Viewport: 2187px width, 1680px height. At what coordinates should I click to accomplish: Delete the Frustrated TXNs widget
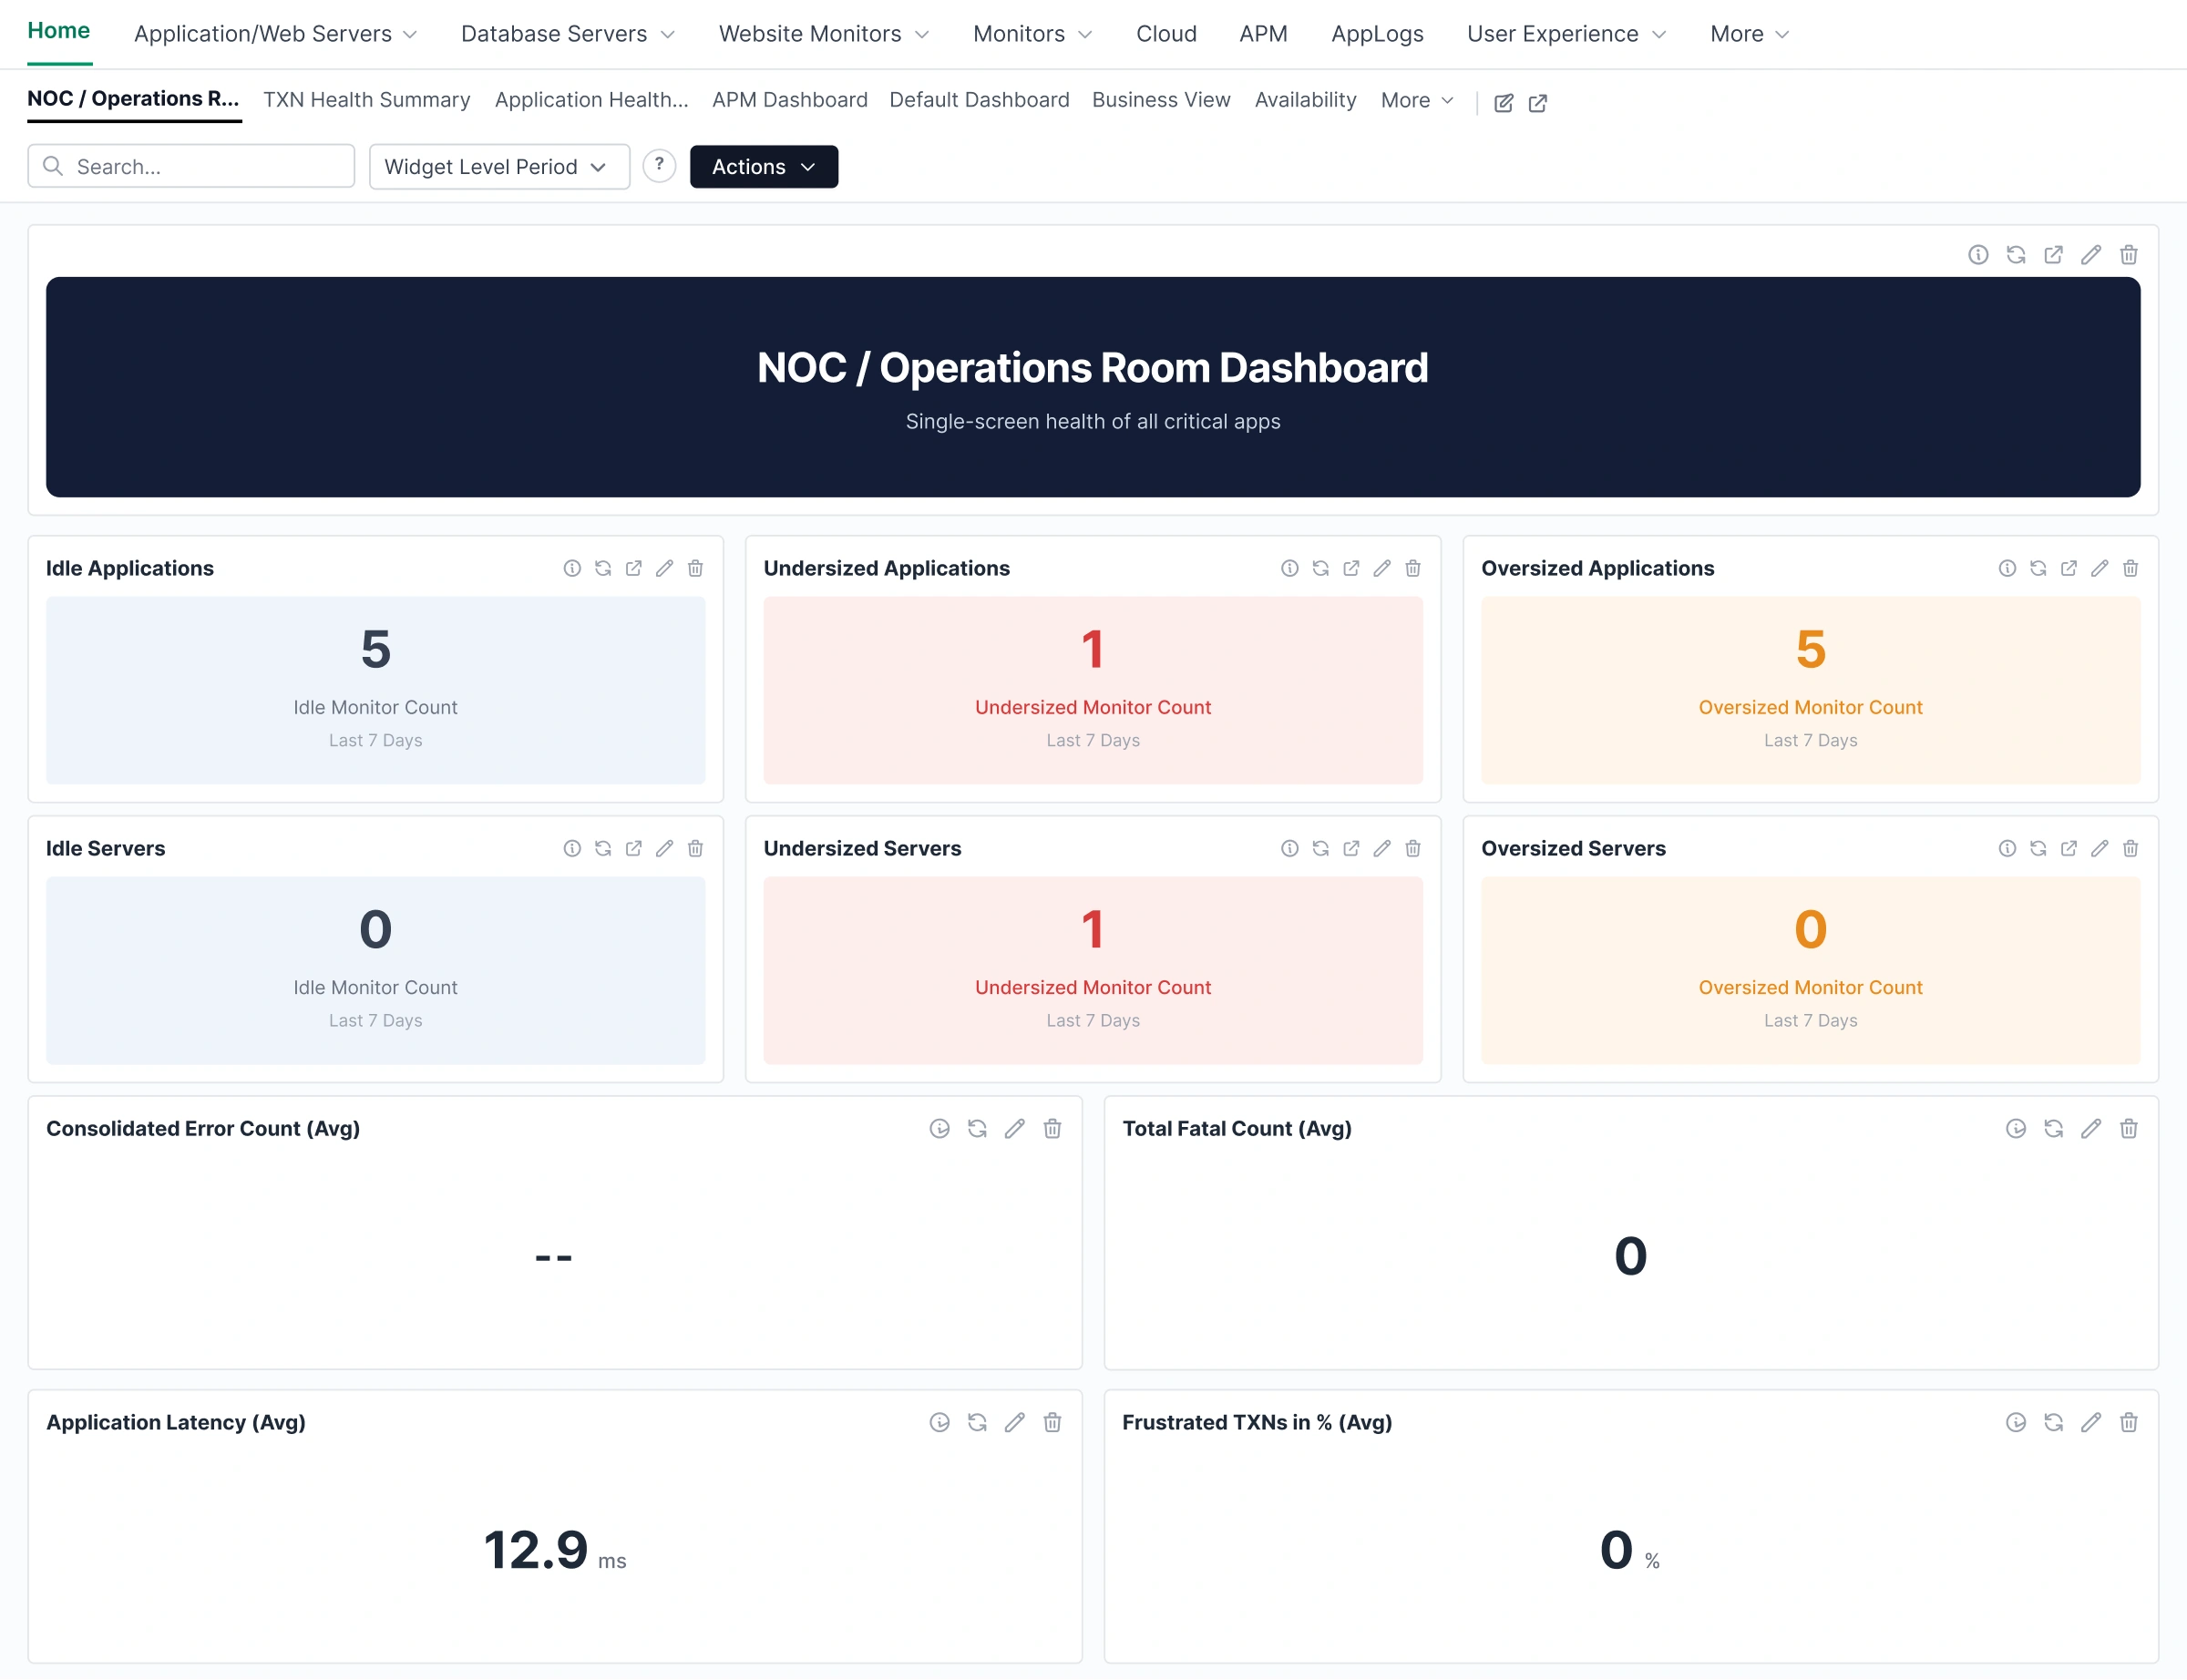pyautogui.click(x=2129, y=1422)
